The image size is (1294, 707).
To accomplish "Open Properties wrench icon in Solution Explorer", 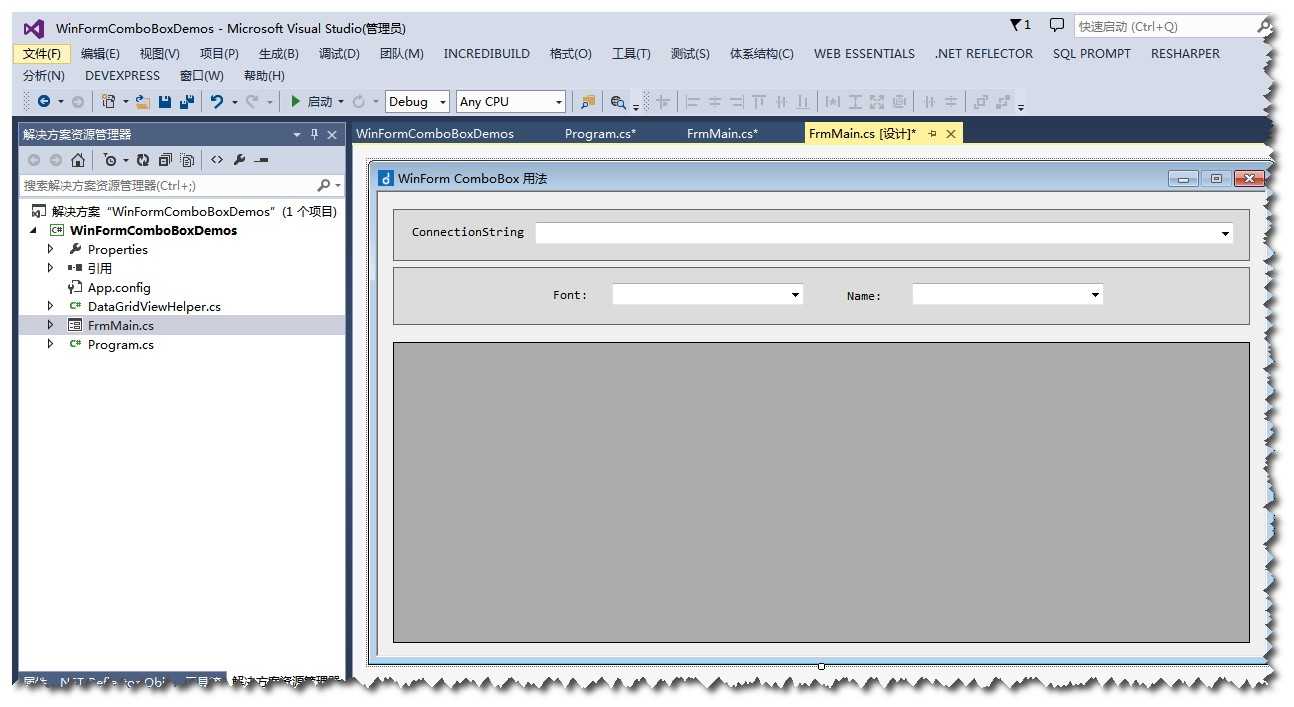I will pos(239,160).
